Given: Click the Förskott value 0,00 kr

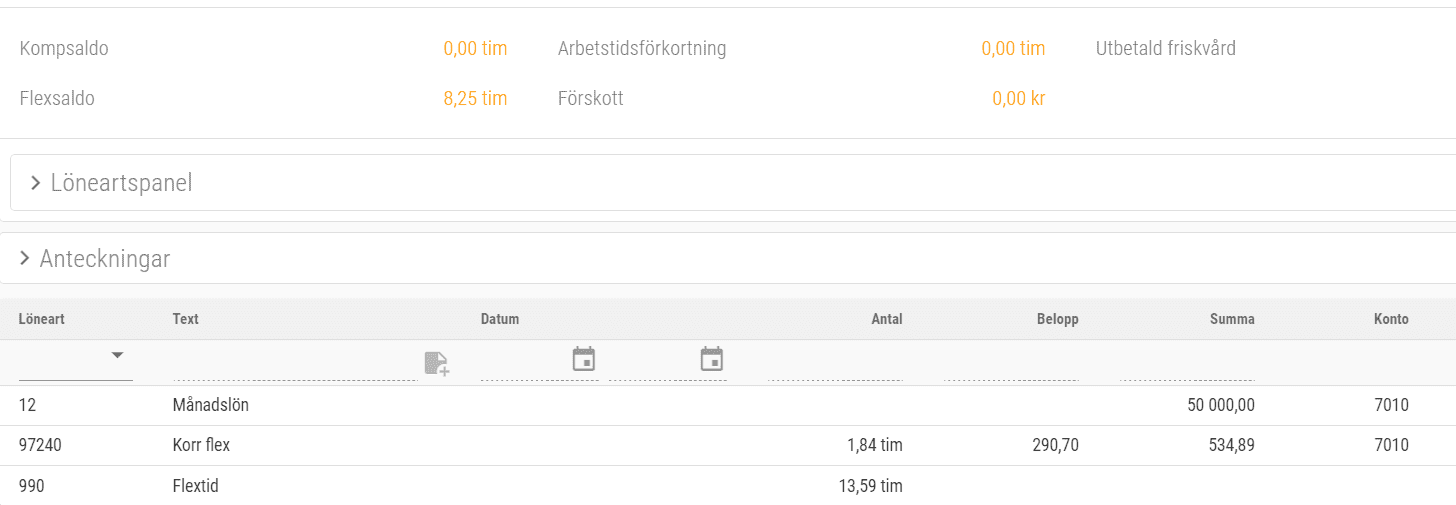Looking at the screenshot, I should click(x=1018, y=99).
